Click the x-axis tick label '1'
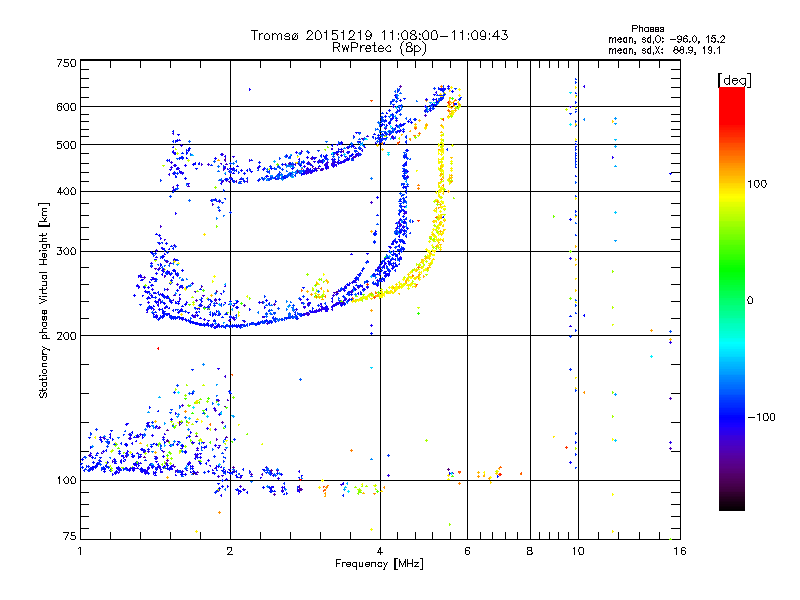This screenshot has width=800, height=600. pos(81,551)
